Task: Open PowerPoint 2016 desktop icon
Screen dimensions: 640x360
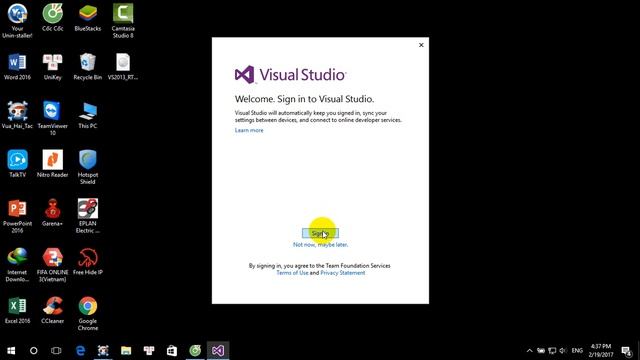Action: coord(17,216)
